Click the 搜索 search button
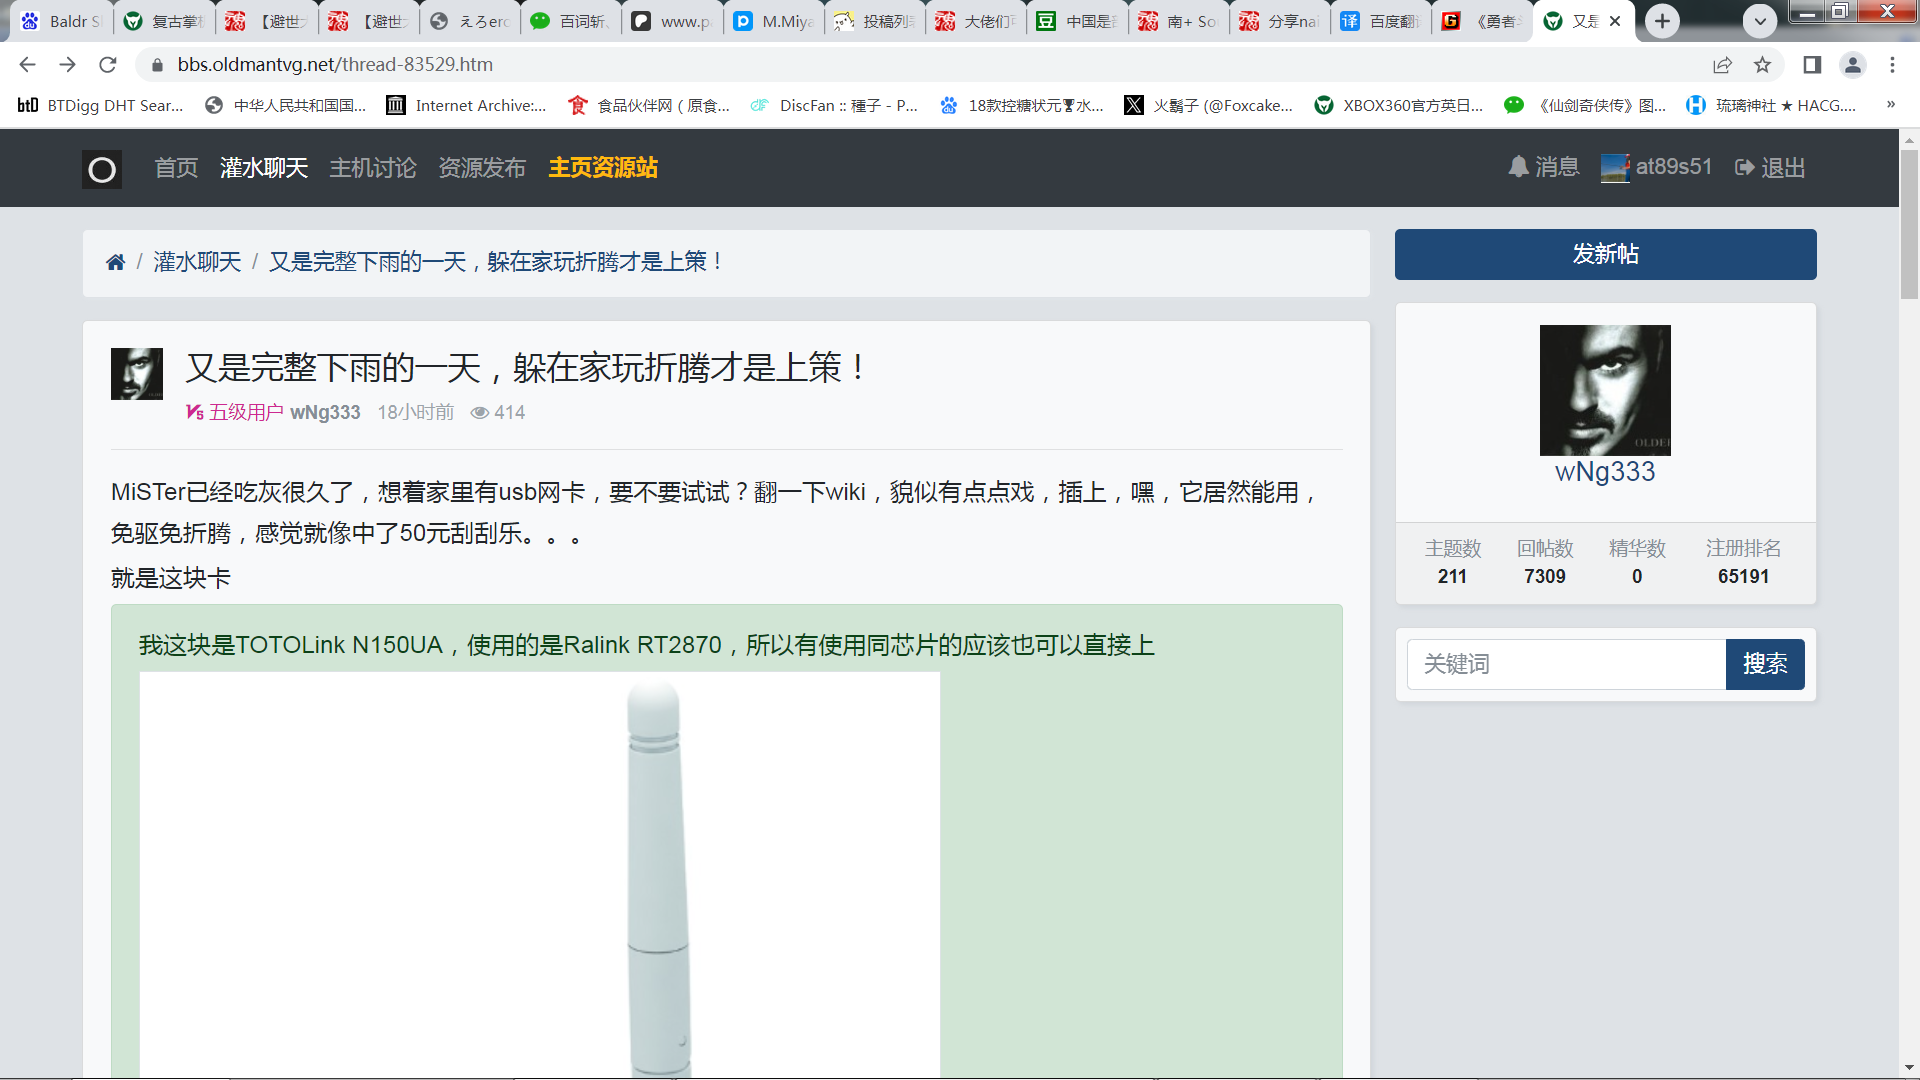This screenshot has height=1080, width=1920. 1765,664
